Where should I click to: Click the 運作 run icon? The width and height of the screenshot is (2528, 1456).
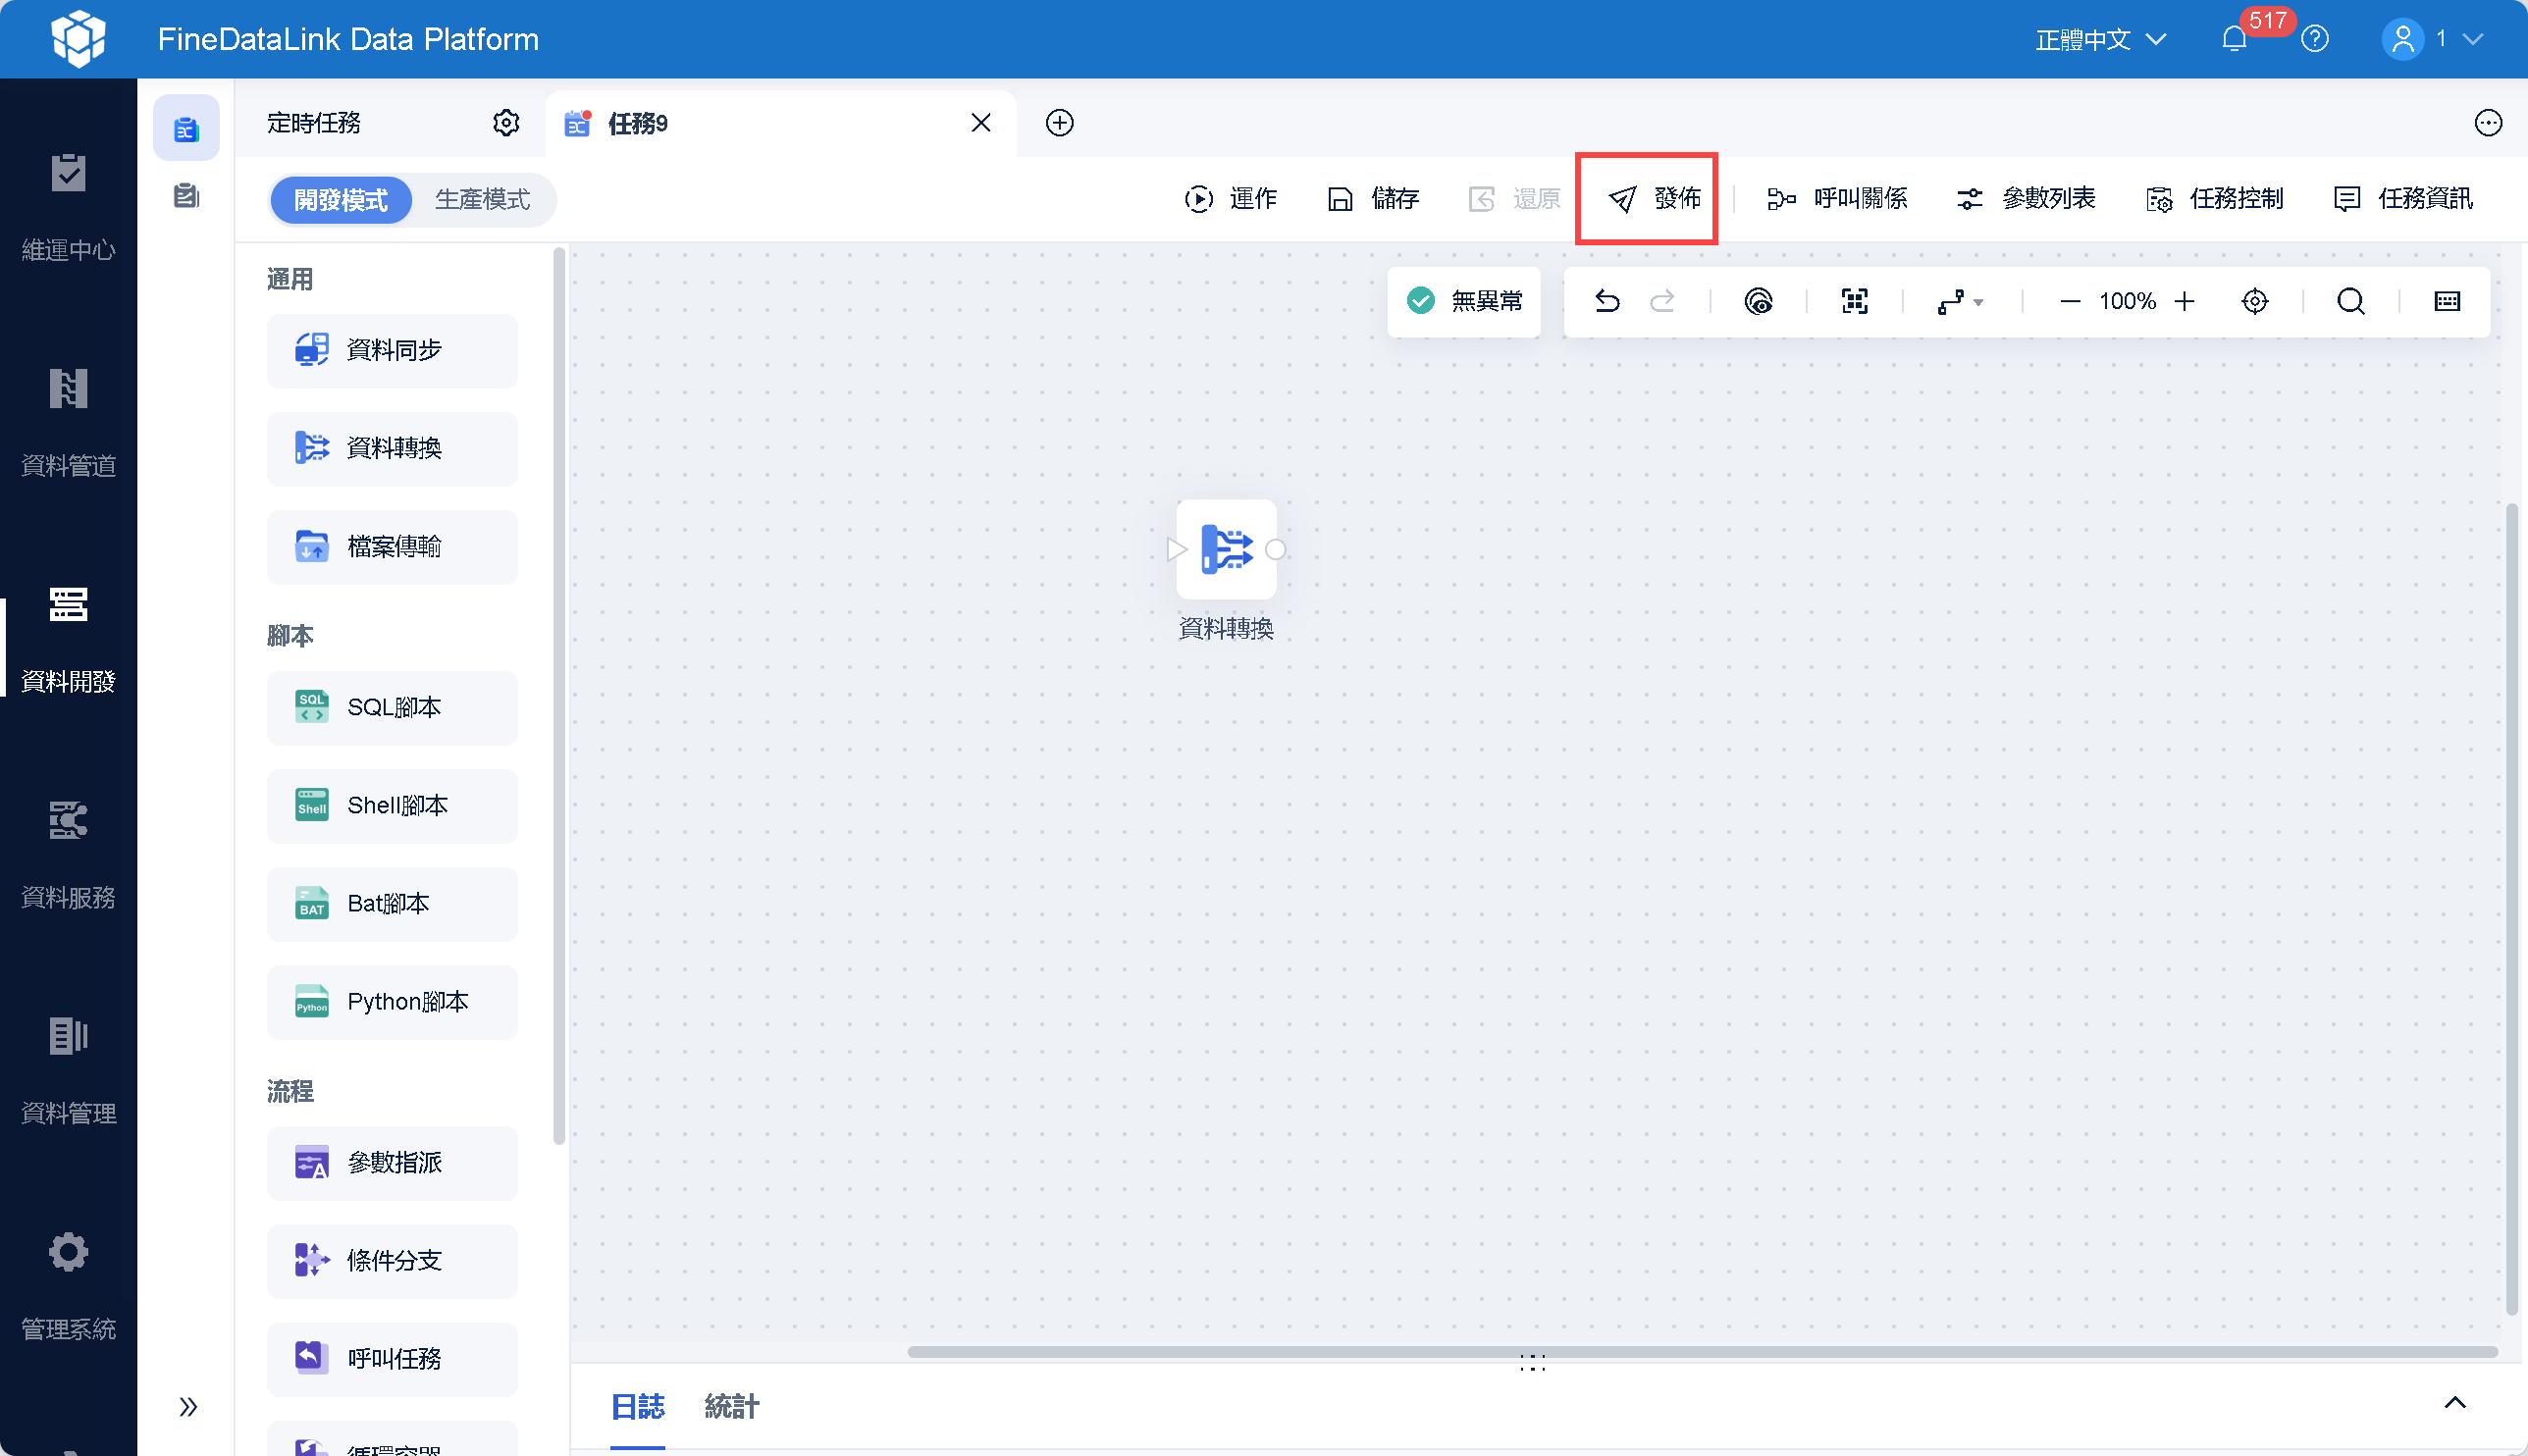pyautogui.click(x=1198, y=199)
